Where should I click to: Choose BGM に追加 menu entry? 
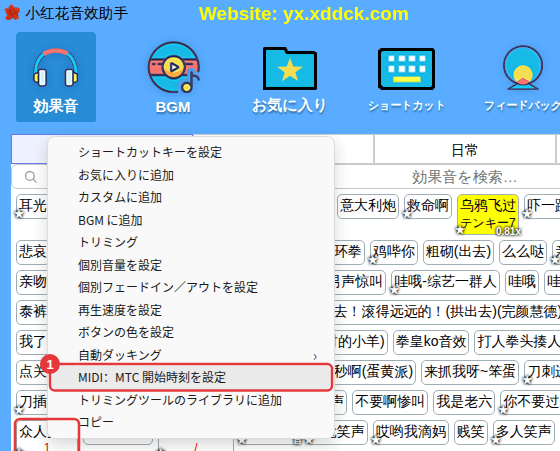(191, 220)
